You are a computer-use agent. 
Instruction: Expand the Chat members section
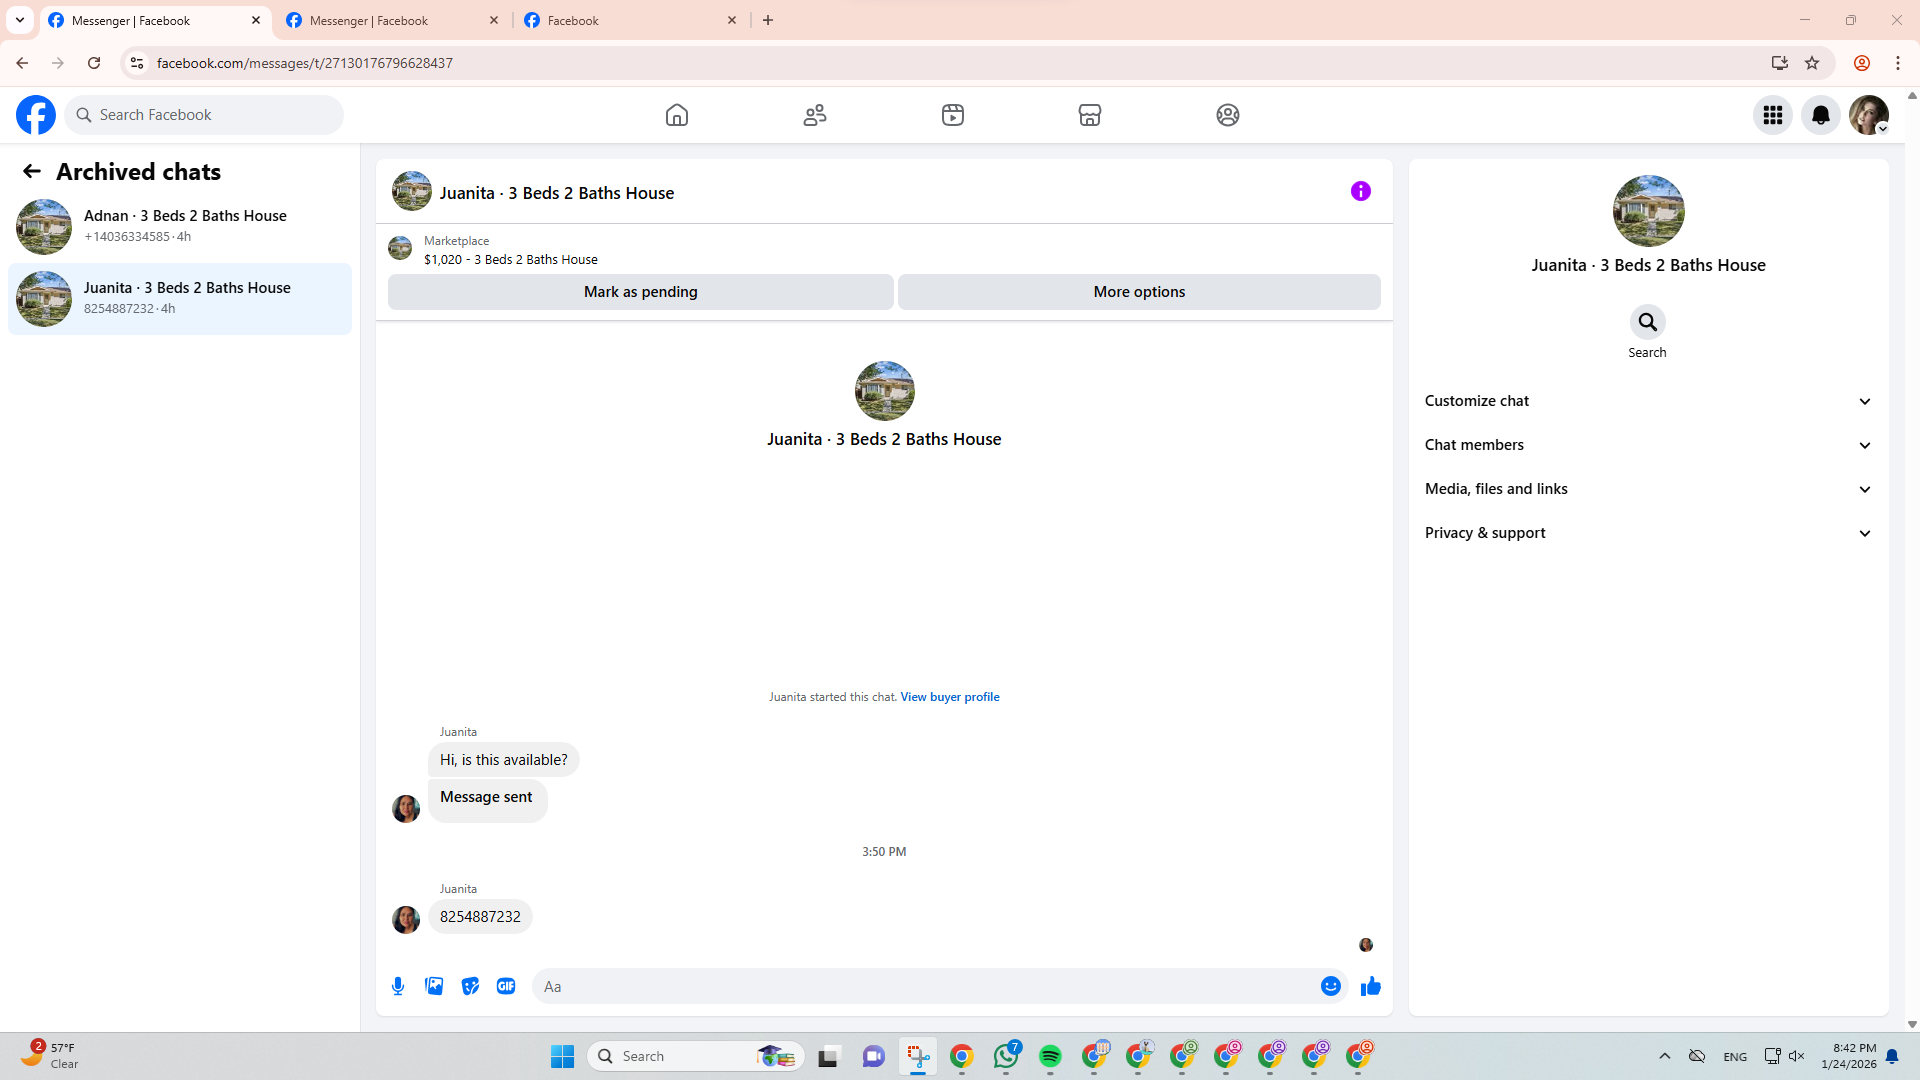(1647, 445)
